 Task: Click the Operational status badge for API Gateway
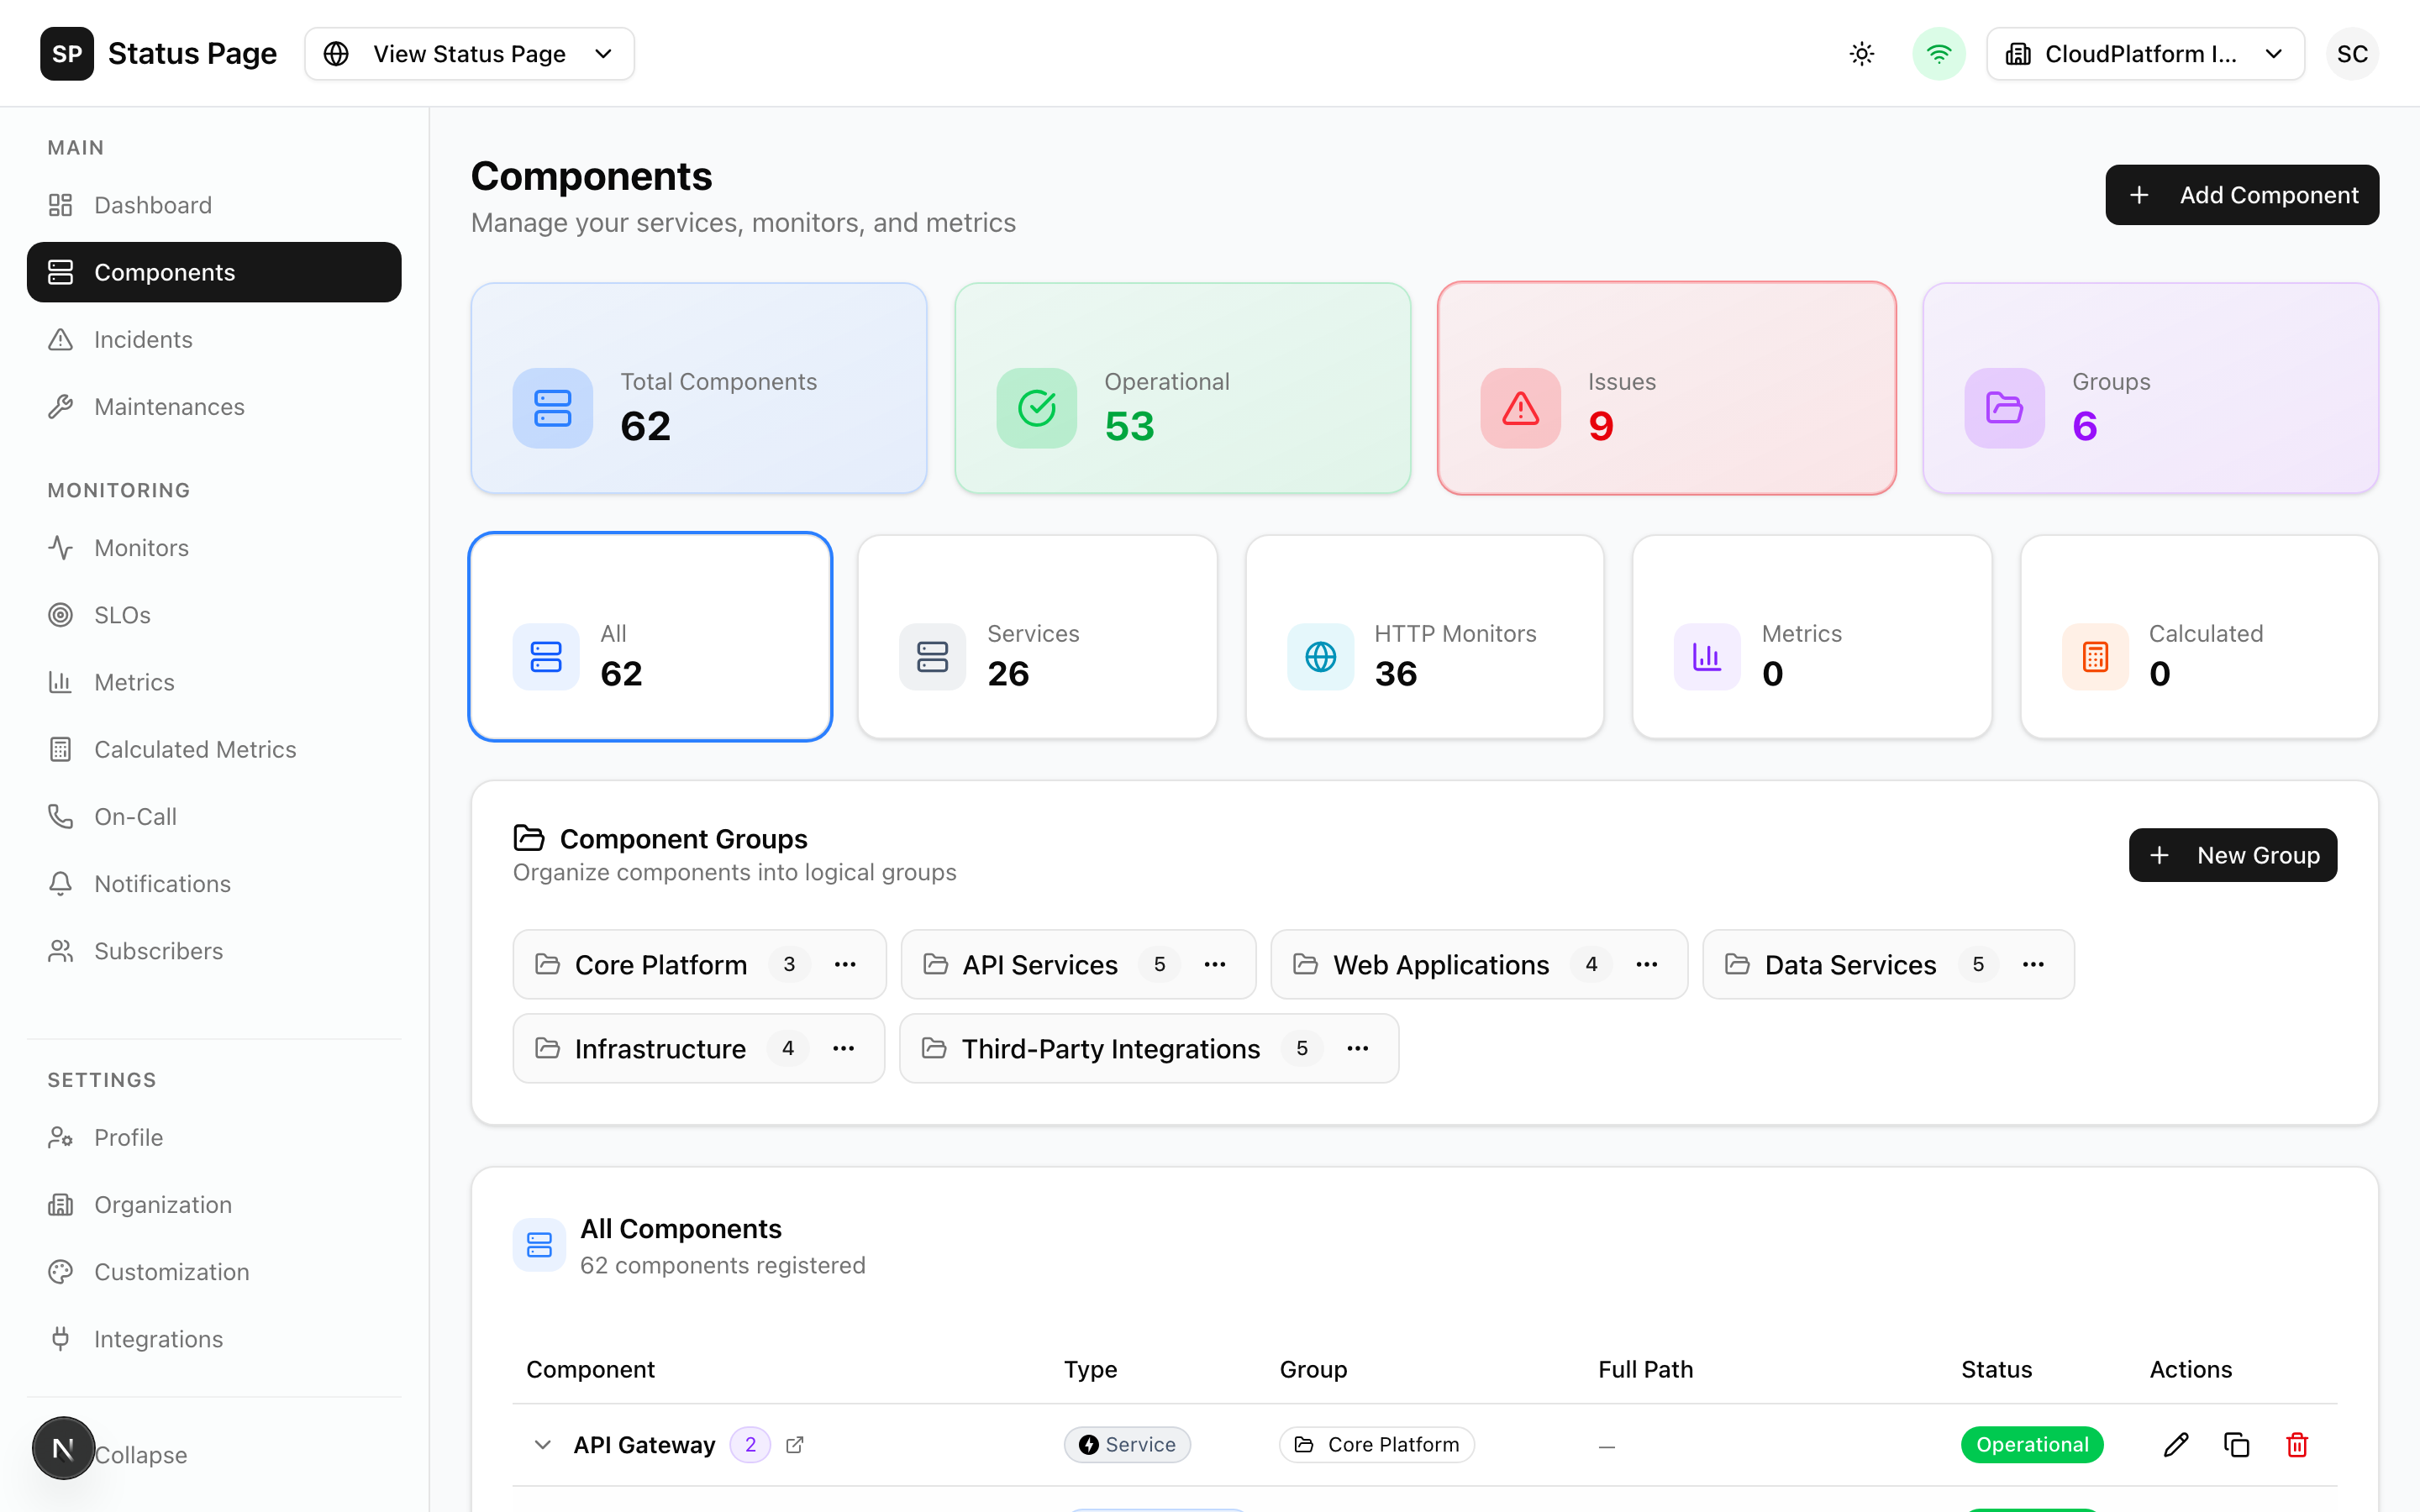tap(2032, 1444)
